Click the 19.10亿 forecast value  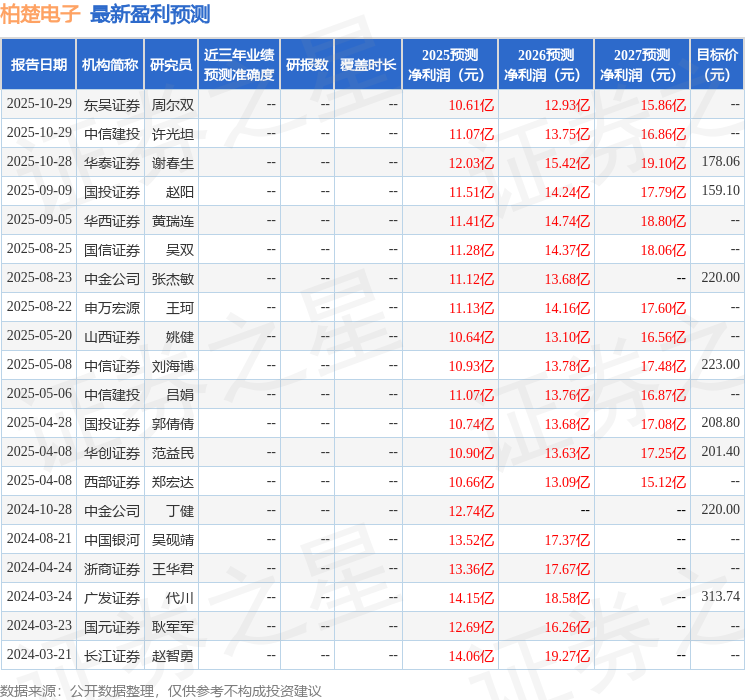pyautogui.click(x=663, y=163)
